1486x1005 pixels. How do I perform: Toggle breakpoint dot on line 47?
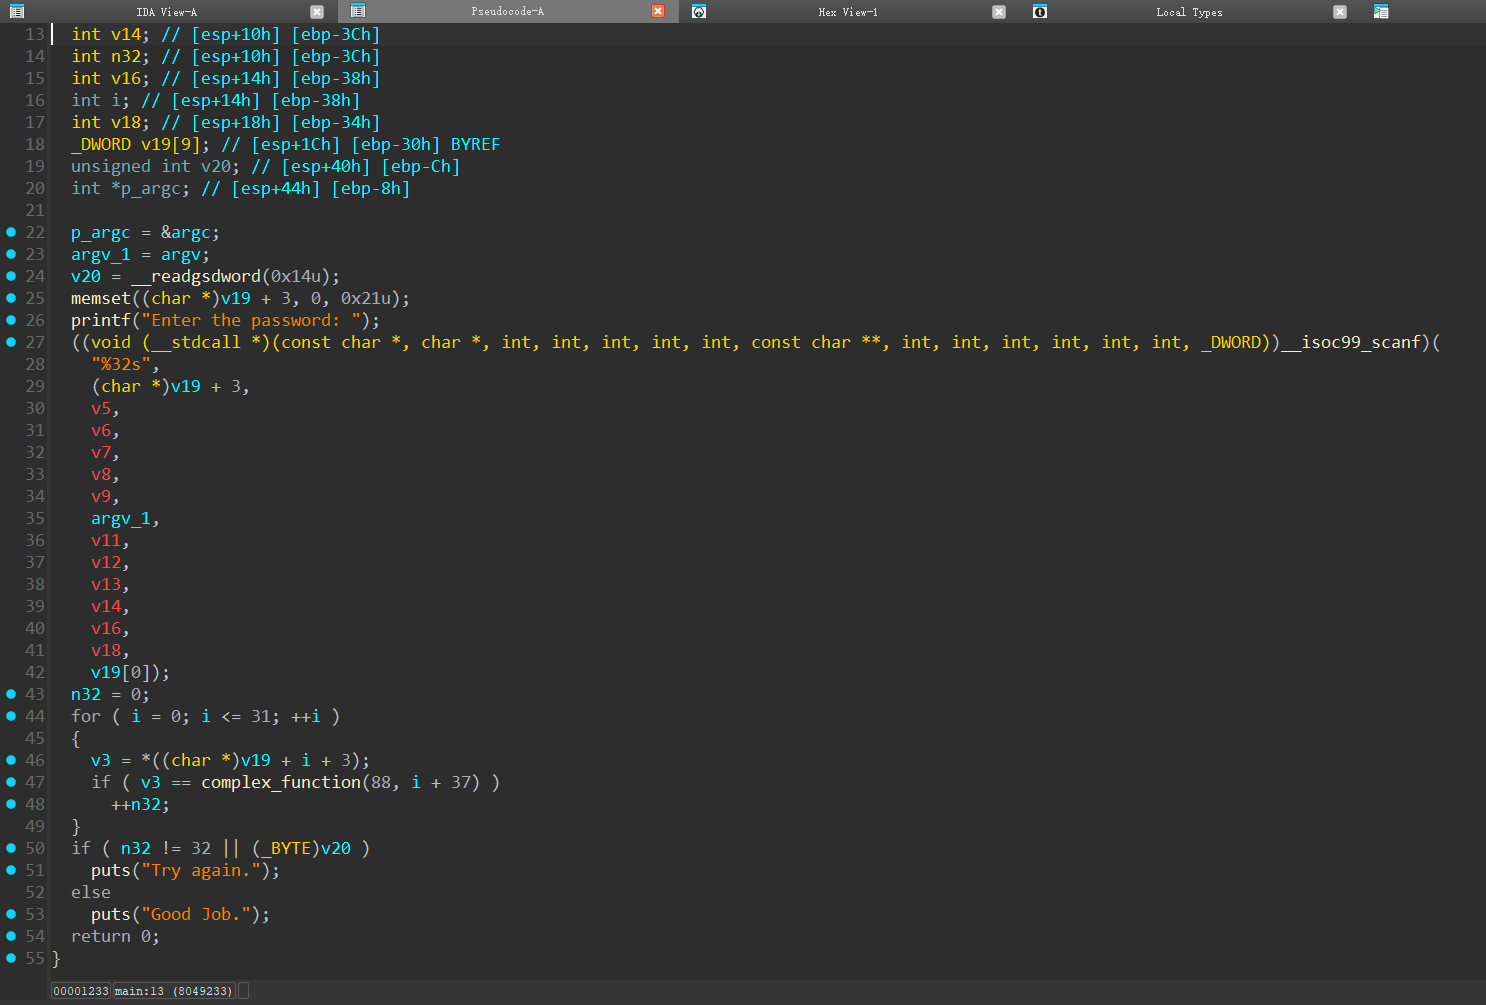click(11, 782)
